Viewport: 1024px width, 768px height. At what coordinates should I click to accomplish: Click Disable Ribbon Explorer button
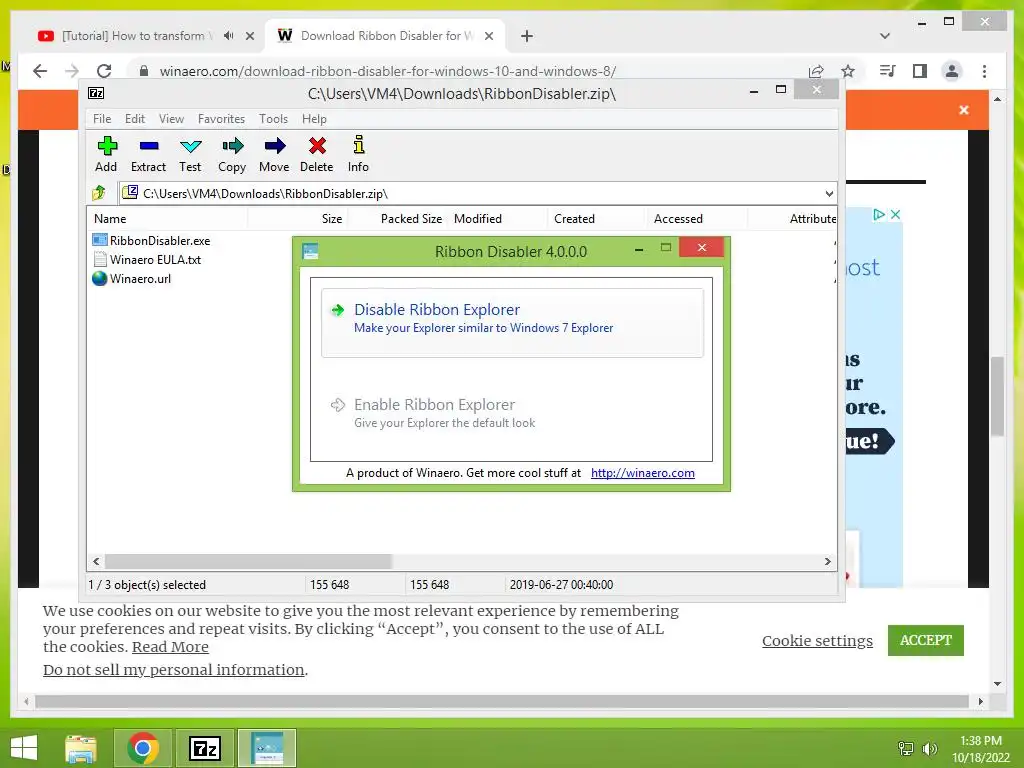click(512, 323)
